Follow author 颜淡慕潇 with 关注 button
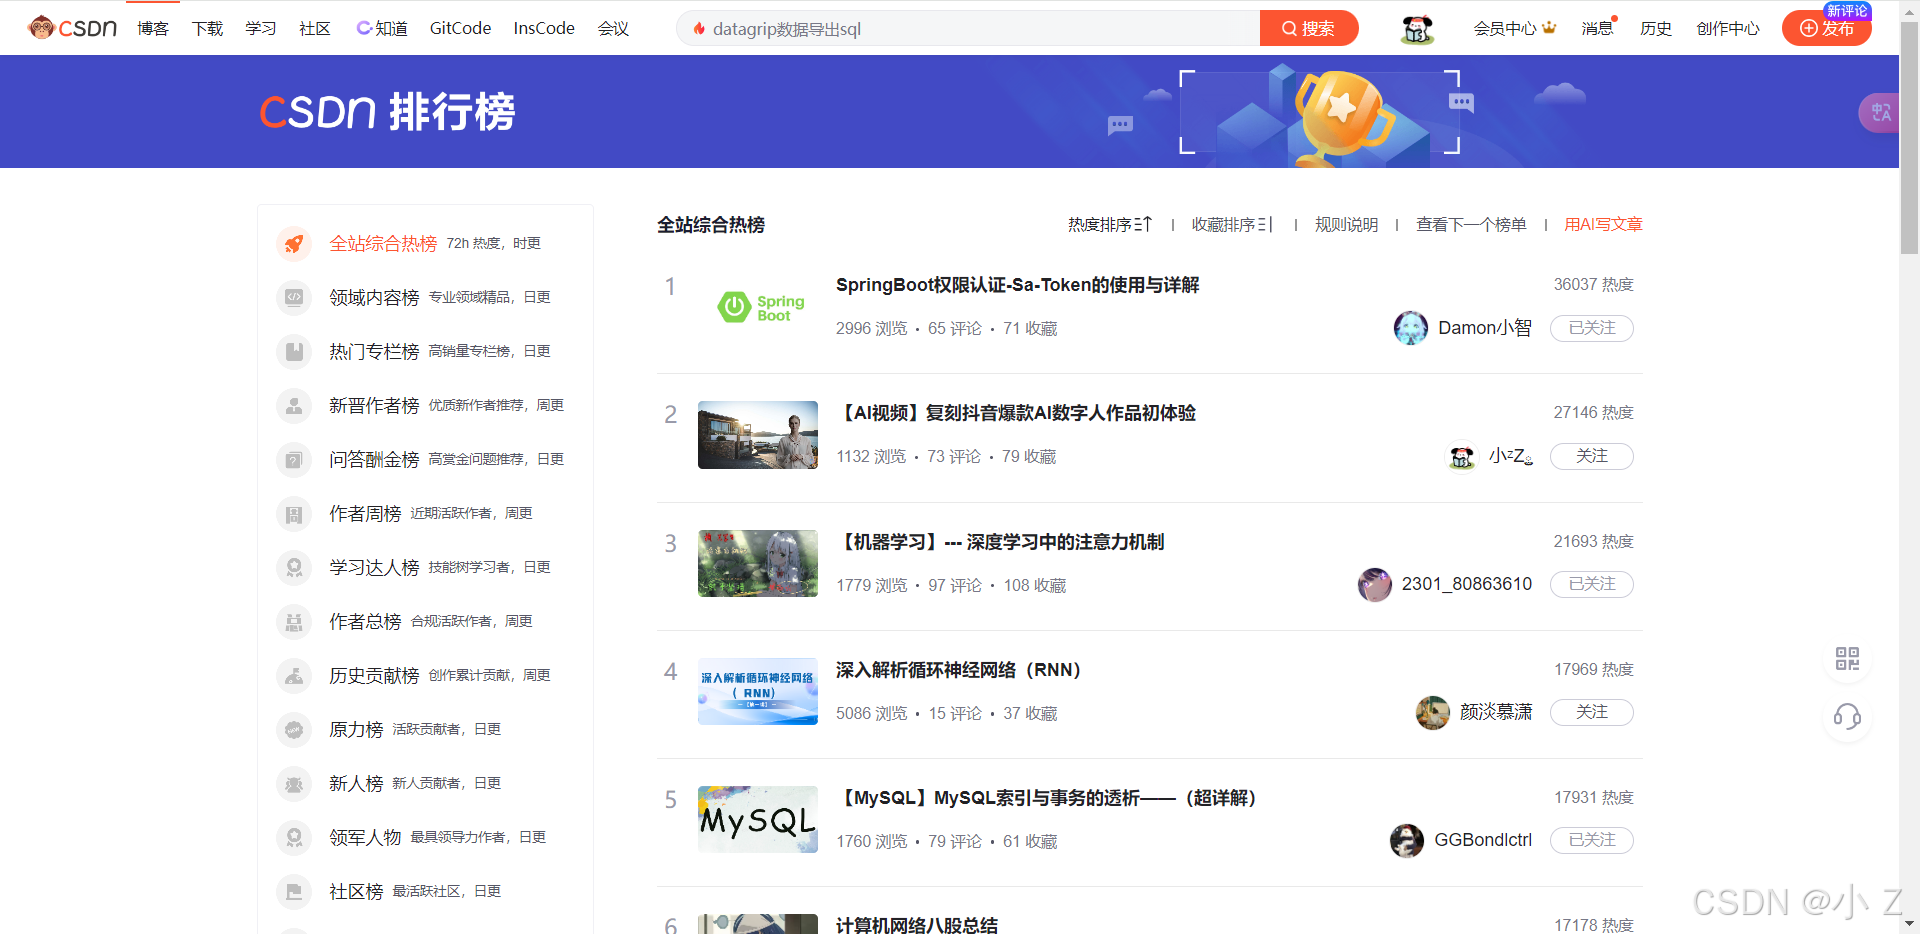Image resolution: width=1920 pixels, height=934 pixels. [1592, 712]
